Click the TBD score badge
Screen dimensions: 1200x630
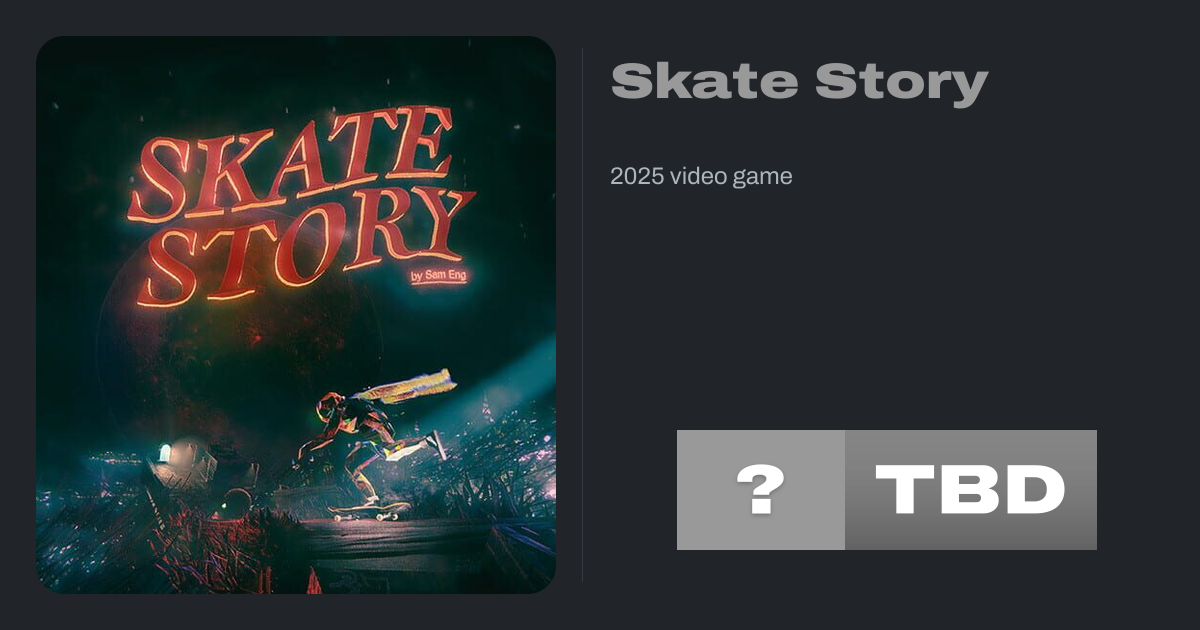(x=970, y=490)
